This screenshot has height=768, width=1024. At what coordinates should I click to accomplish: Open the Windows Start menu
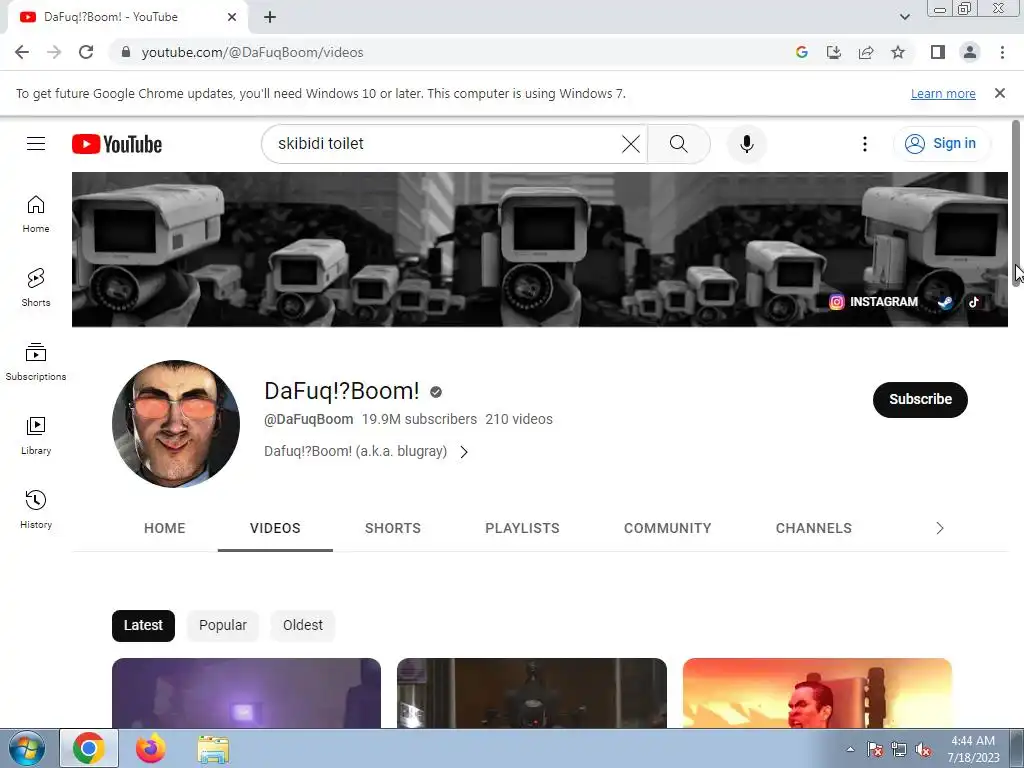(x=26, y=748)
